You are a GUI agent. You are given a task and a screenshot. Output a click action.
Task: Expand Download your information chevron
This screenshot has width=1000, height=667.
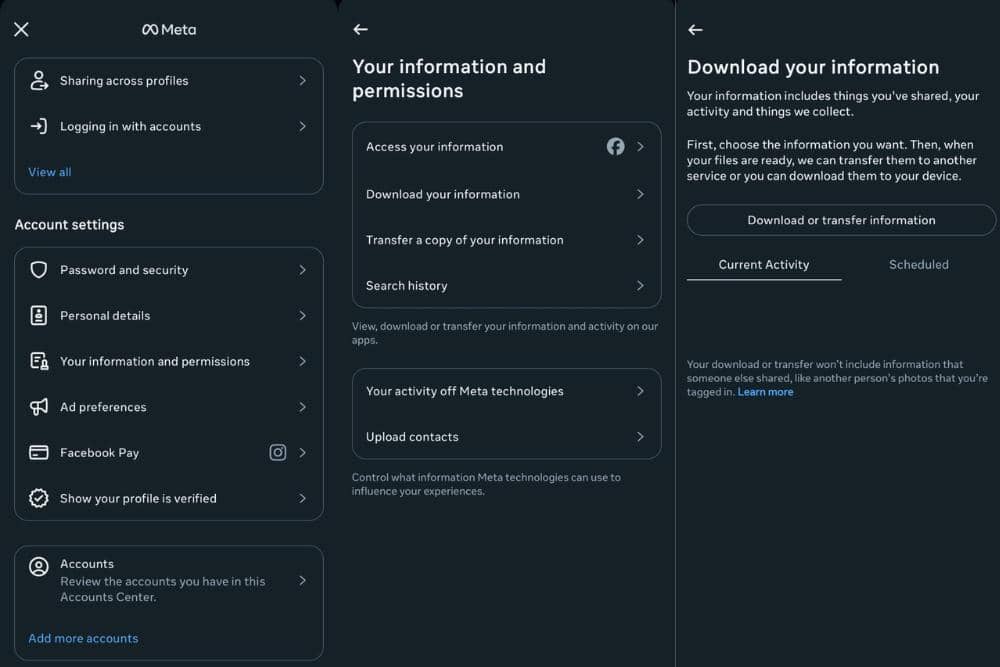640,194
